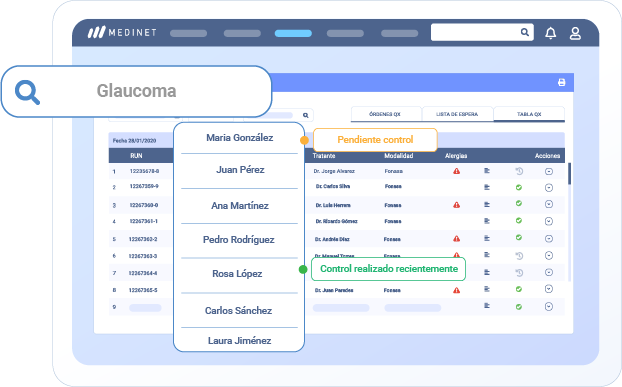
Task: Pick Carlos Sánchez from the patient list
Action: tap(238, 310)
